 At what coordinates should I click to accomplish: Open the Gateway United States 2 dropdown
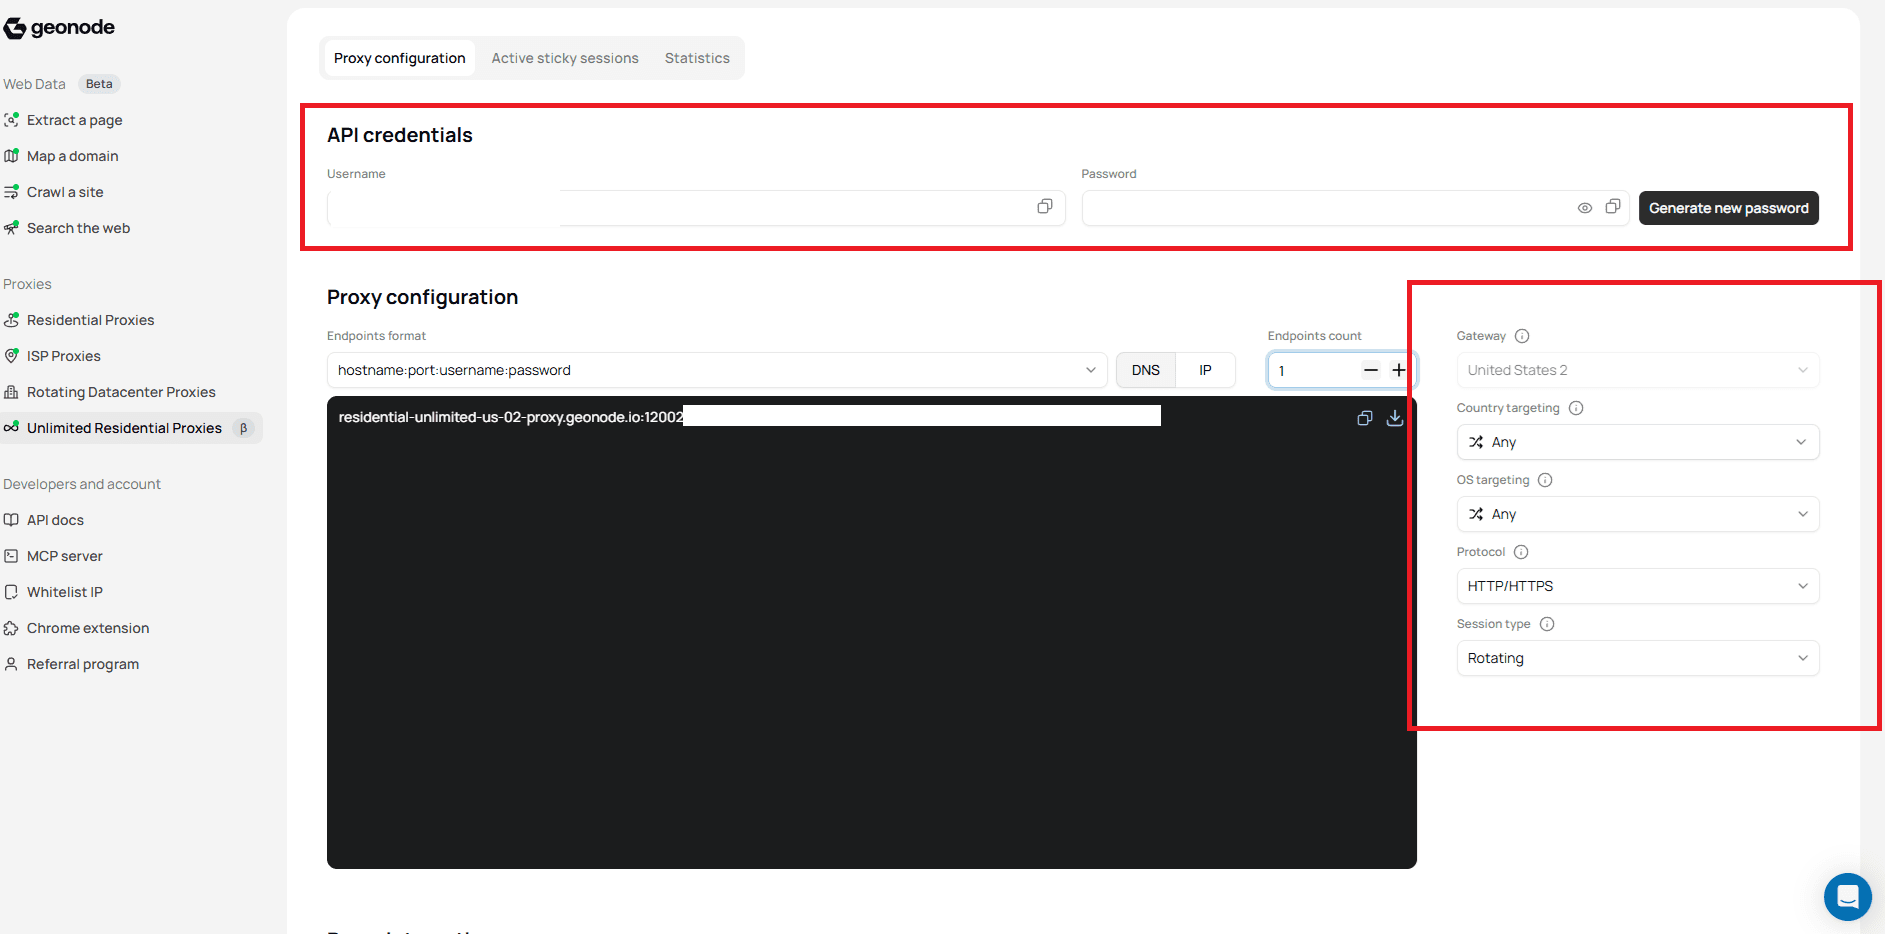pyautogui.click(x=1638, y=370)
